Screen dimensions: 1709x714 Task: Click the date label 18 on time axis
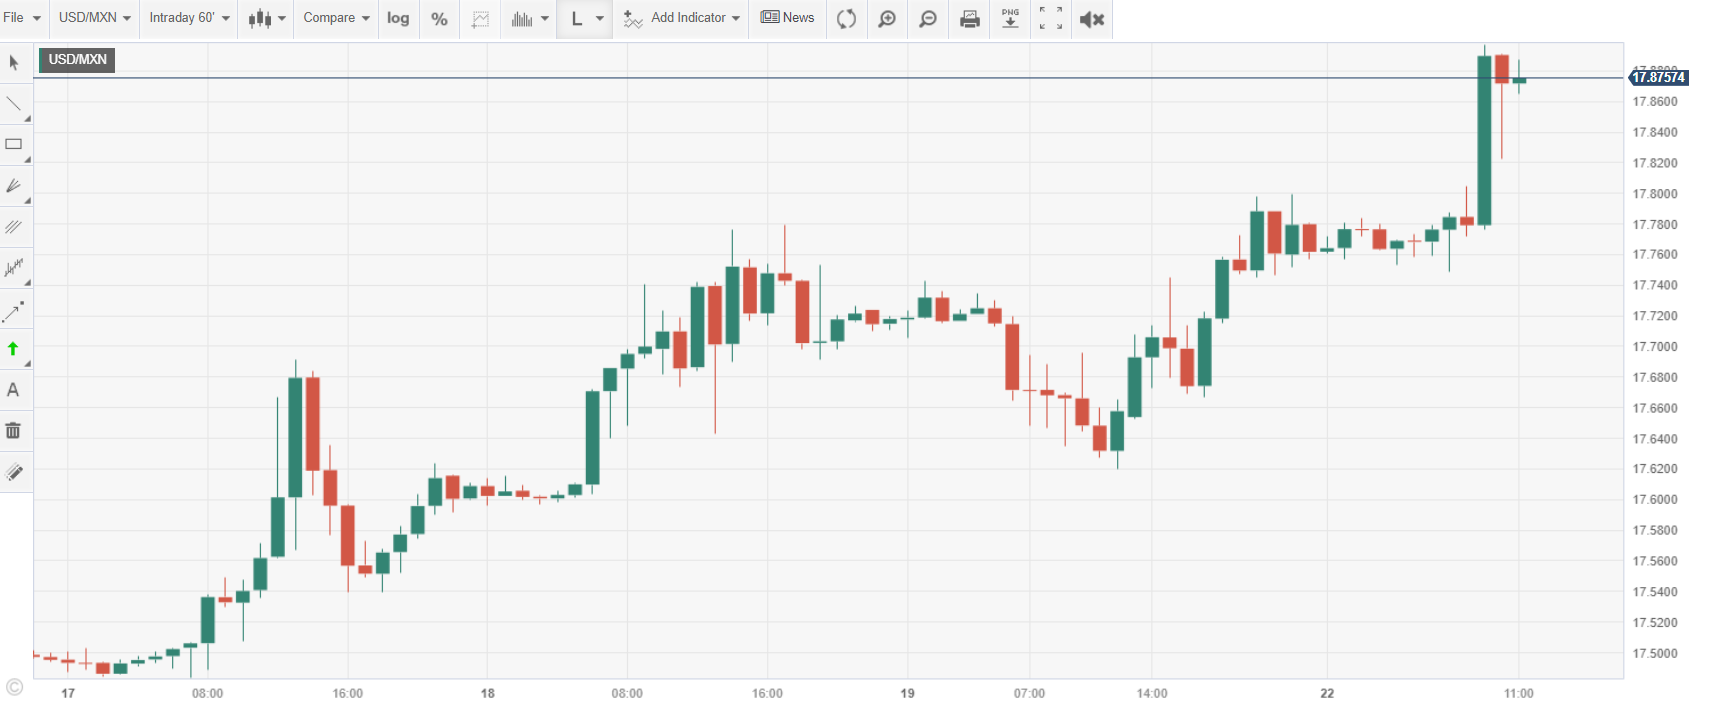click(x=488, y=694)
